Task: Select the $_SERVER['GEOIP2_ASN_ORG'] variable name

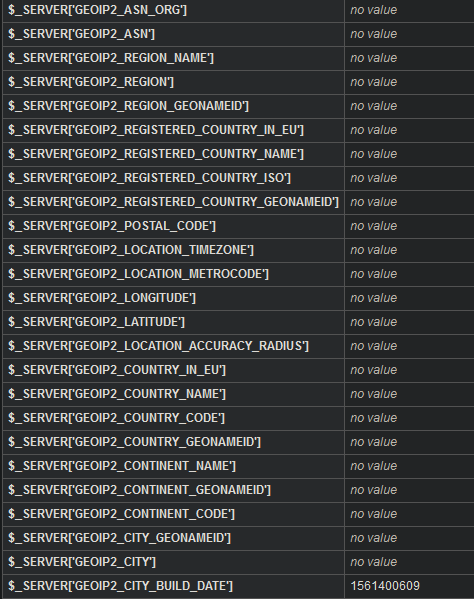Action: [97, 10]
